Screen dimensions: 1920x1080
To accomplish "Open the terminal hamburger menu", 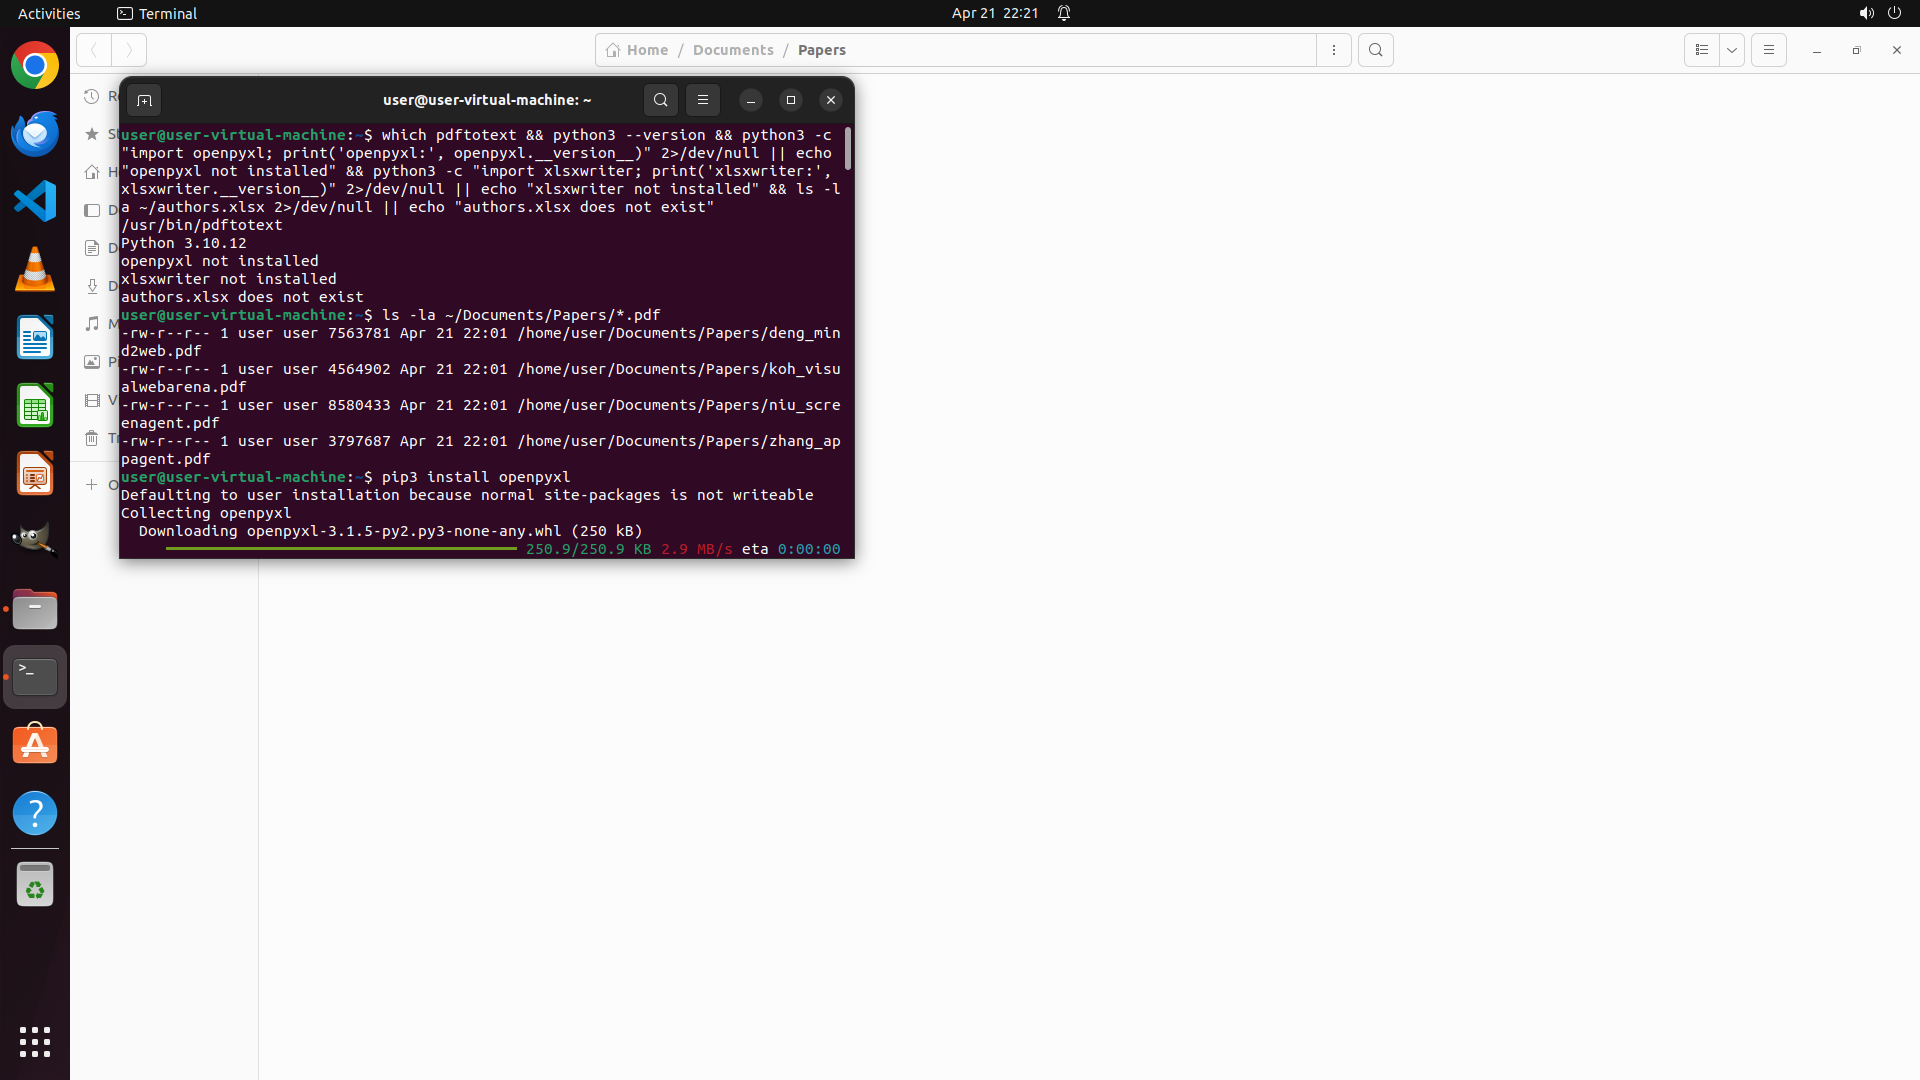I will 703,100.
